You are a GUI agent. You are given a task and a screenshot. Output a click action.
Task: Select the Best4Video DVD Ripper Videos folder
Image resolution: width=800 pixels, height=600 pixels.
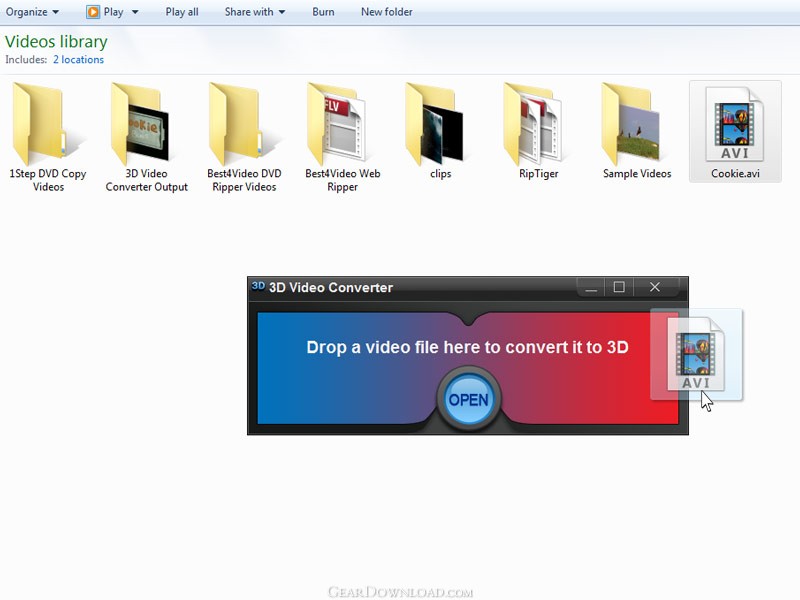click(x=244, y=137)
